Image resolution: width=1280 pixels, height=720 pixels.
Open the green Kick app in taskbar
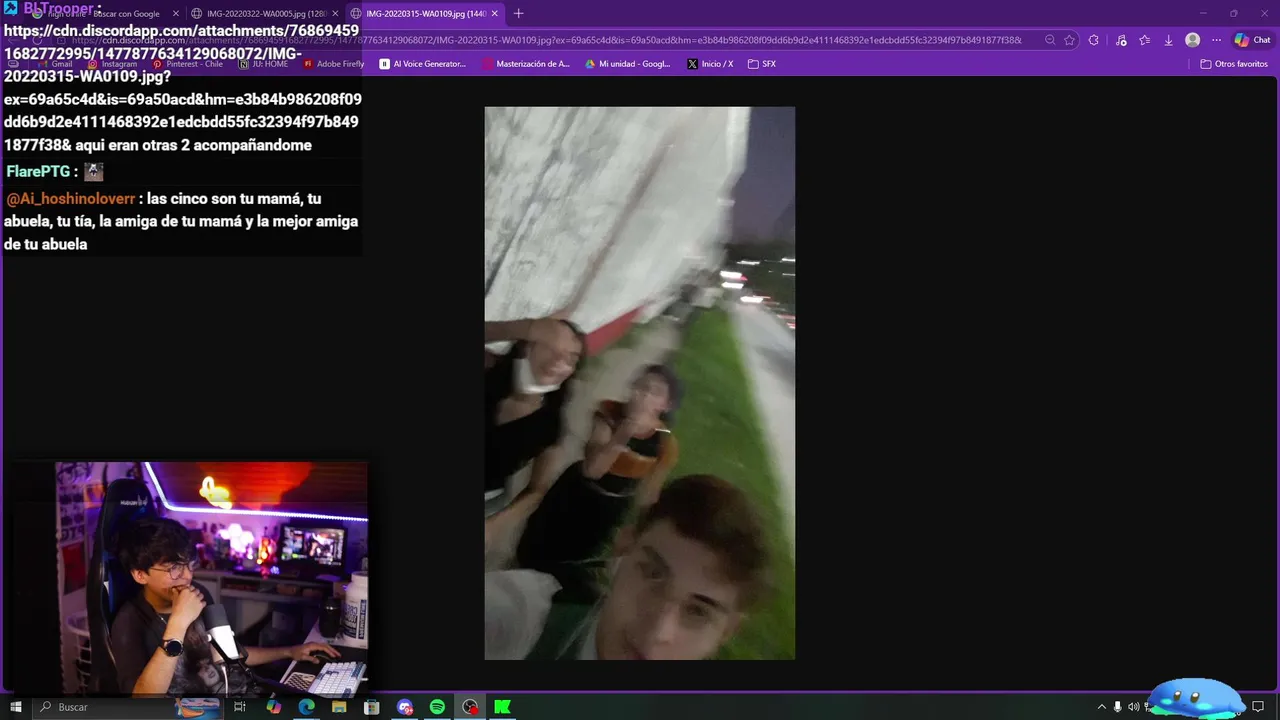pyautogui.click(x=503, y=707)
